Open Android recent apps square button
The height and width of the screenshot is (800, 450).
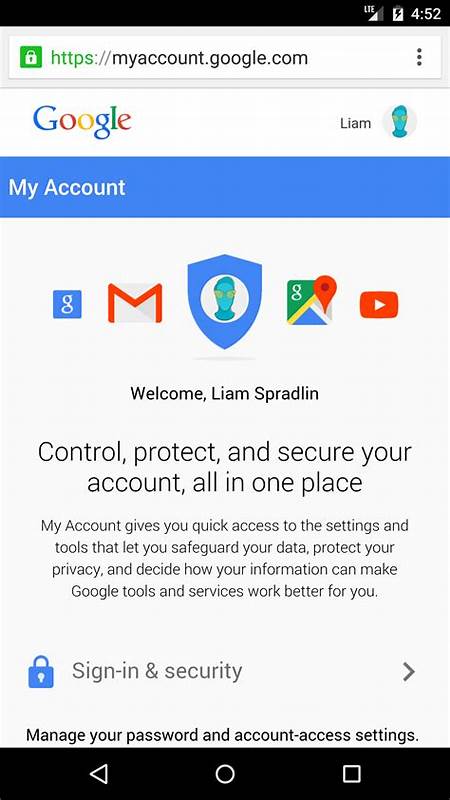351,774
